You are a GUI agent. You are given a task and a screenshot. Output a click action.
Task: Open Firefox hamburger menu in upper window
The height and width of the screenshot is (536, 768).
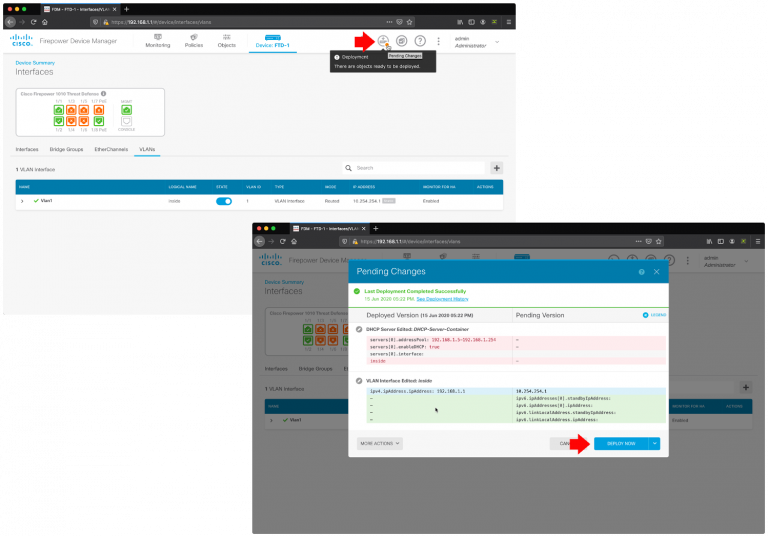point(508,22)
